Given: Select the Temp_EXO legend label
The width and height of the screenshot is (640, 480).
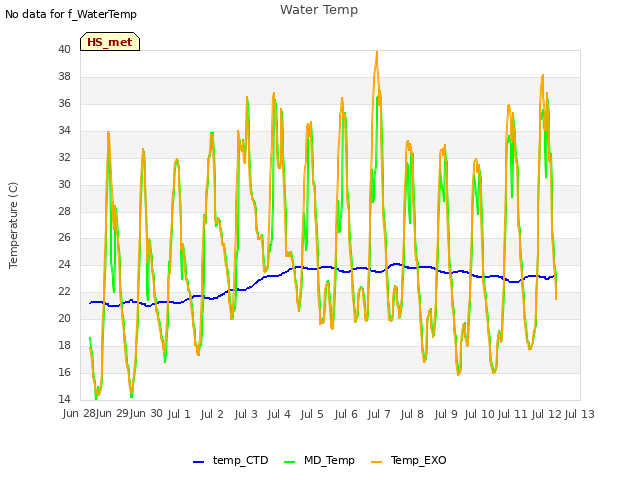Looking at the screenshot, I should 418,460.
